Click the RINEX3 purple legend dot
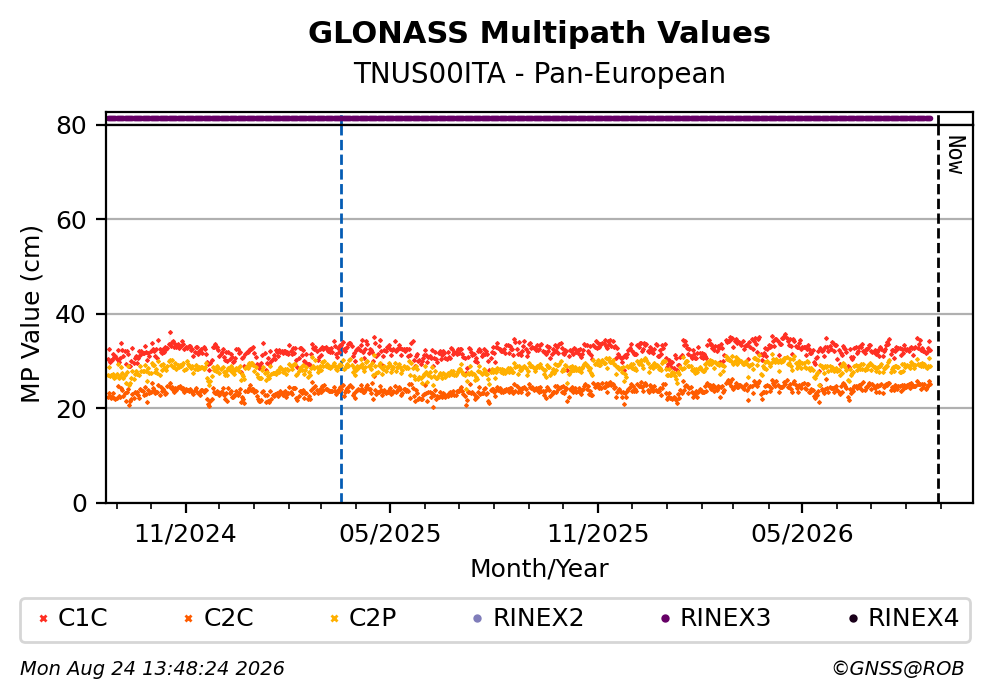Viewport: 993px width, 699px height. pos(665,619)
